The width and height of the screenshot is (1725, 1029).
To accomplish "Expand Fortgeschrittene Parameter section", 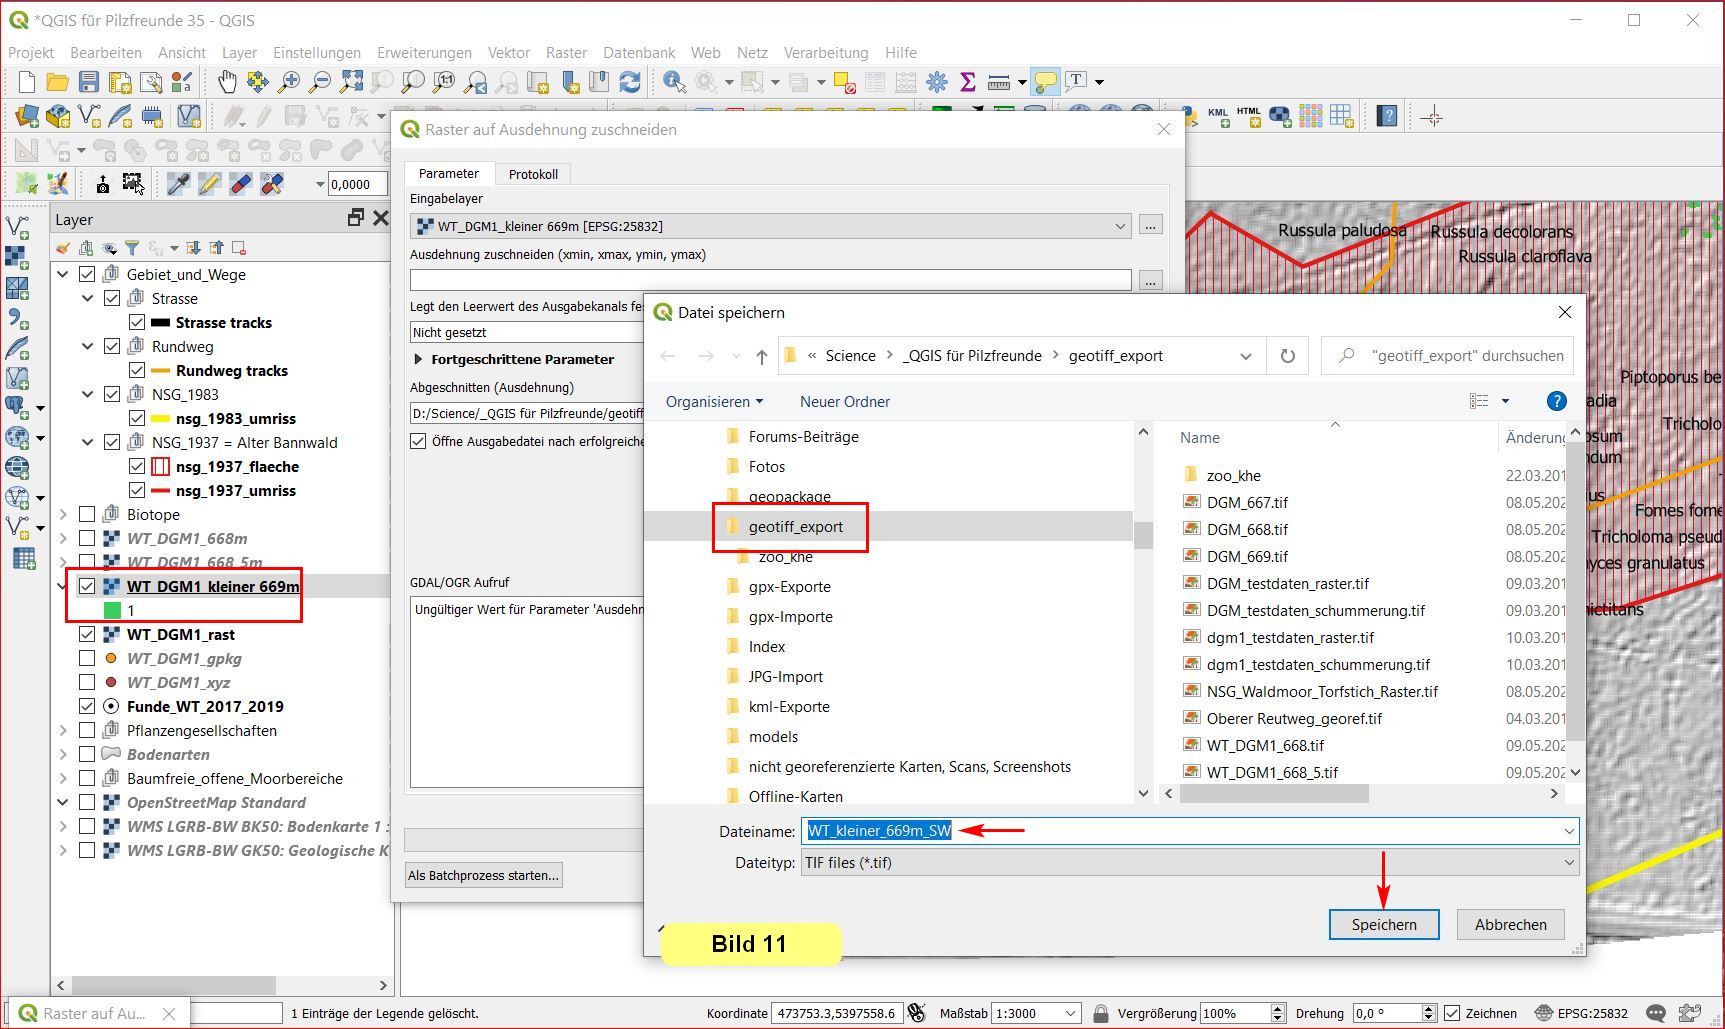I will [419, 359].
